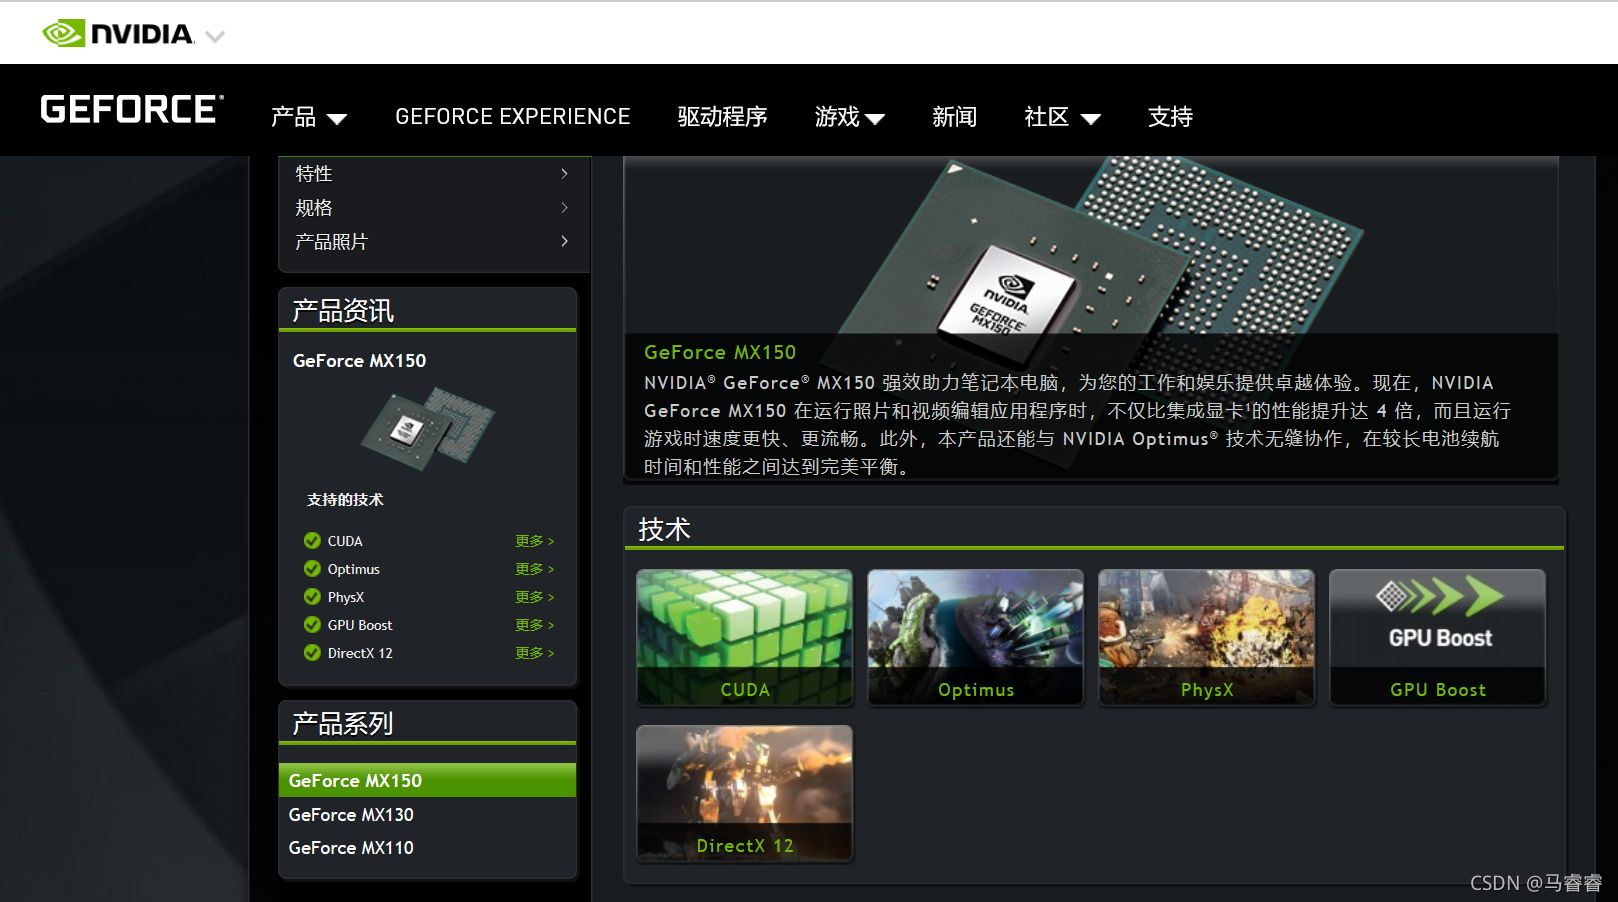Viewport: 1618px width, 902px height.
Task: Click the green check icon beside CUDA
Action: 312,541
